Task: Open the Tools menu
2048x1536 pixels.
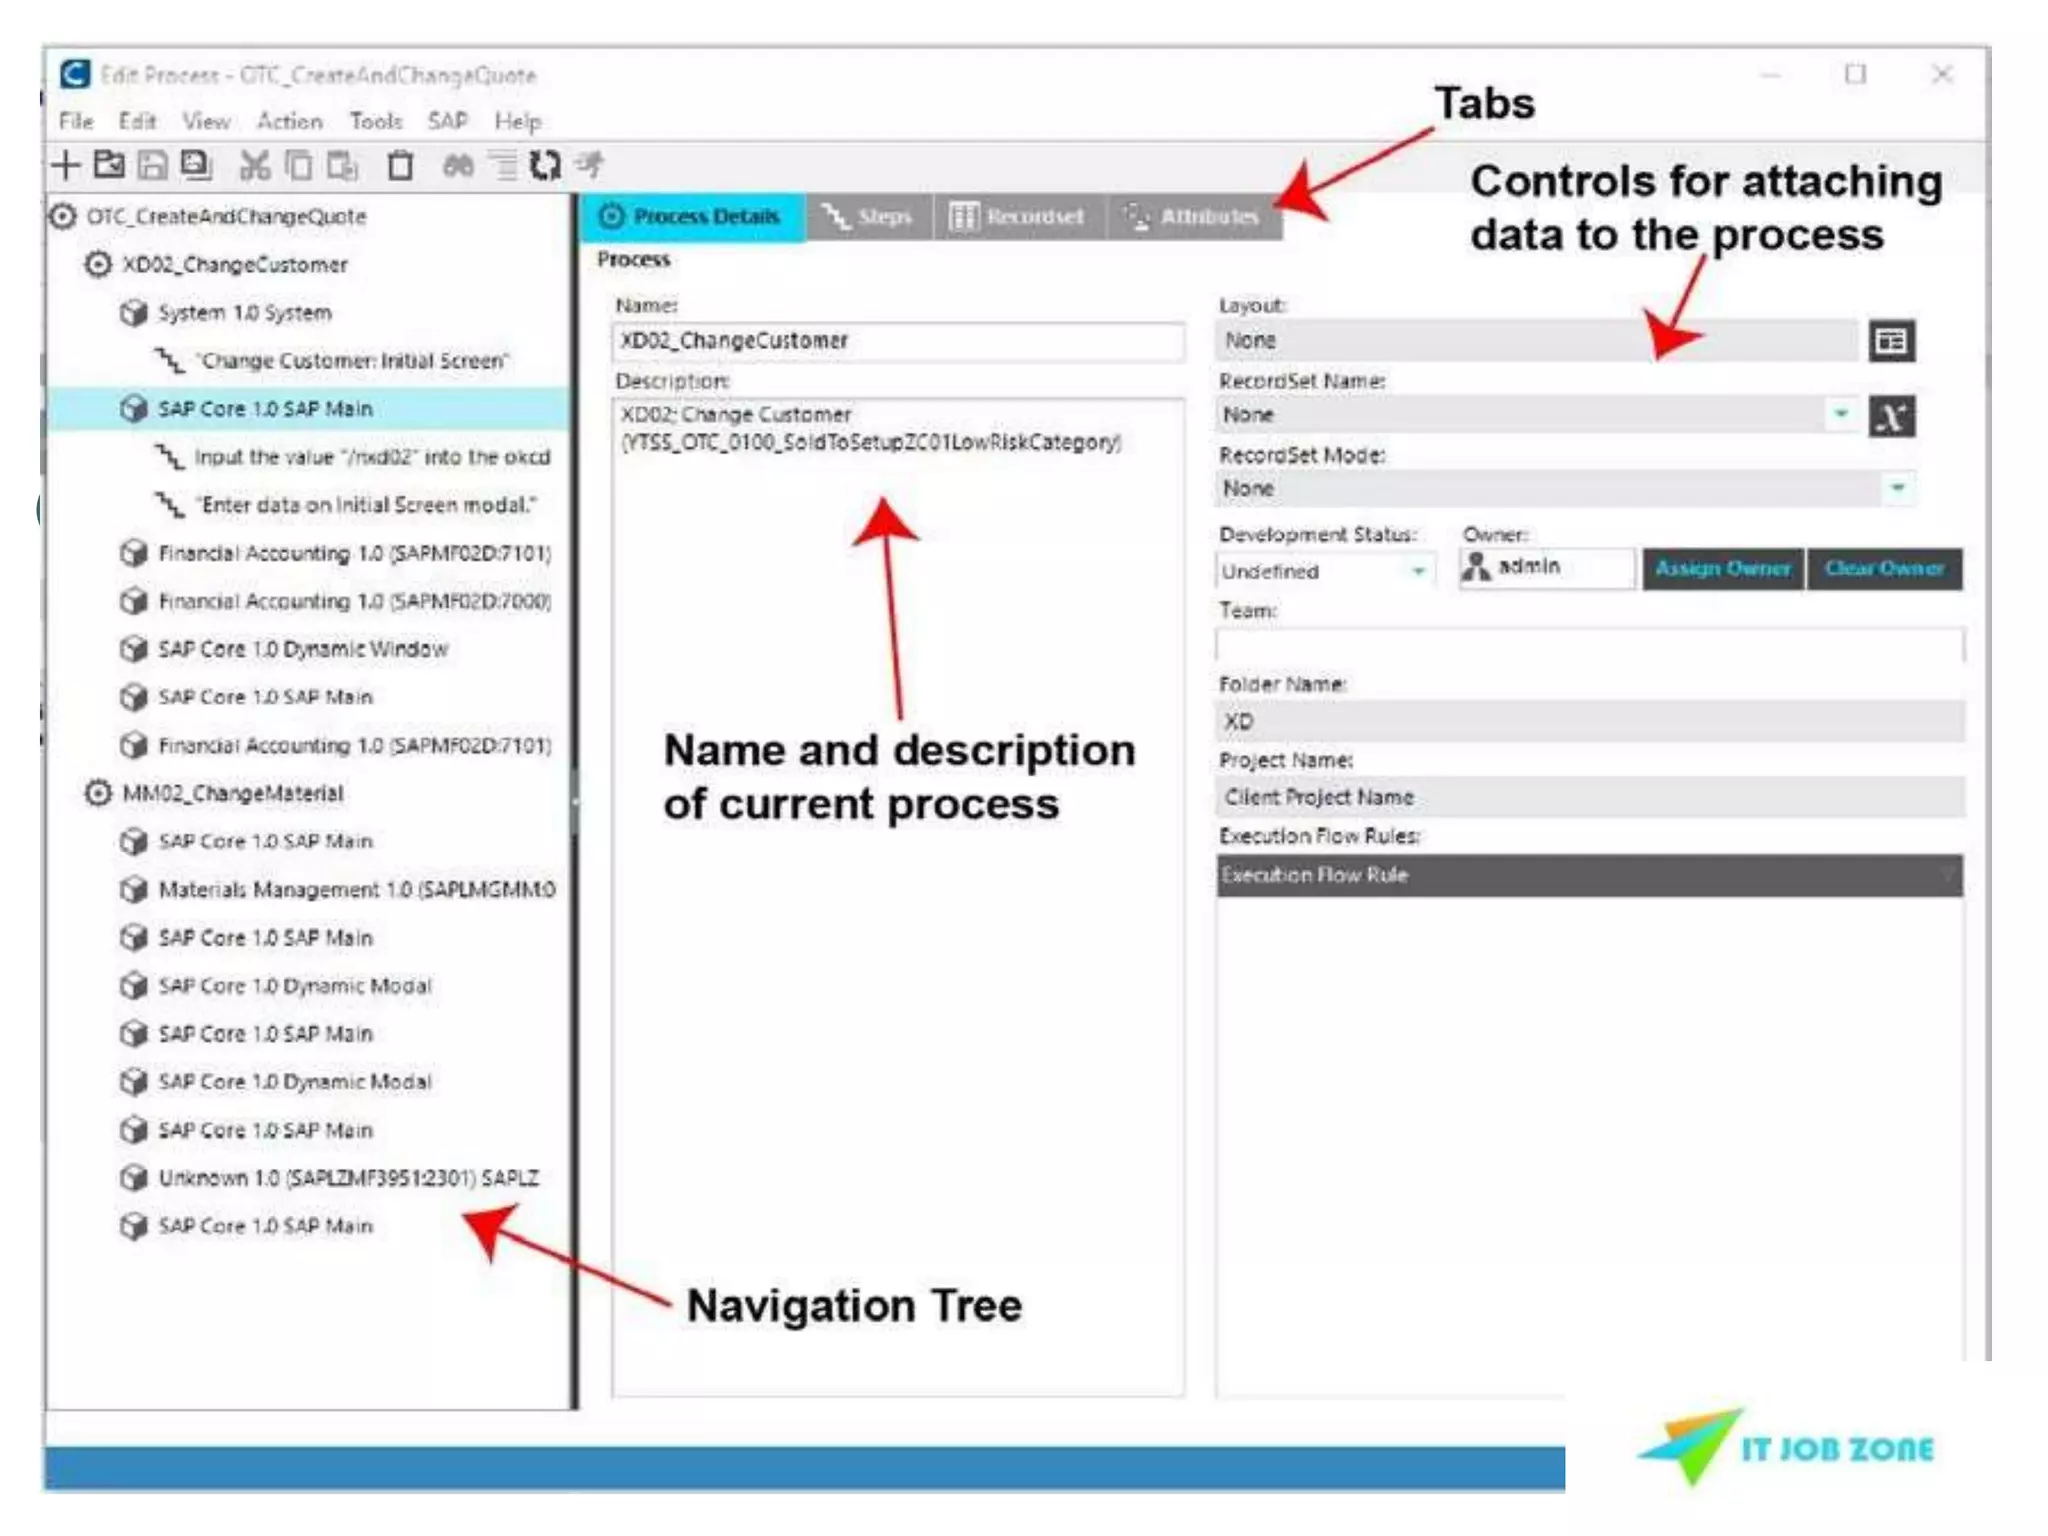Action: pos(375,122)
